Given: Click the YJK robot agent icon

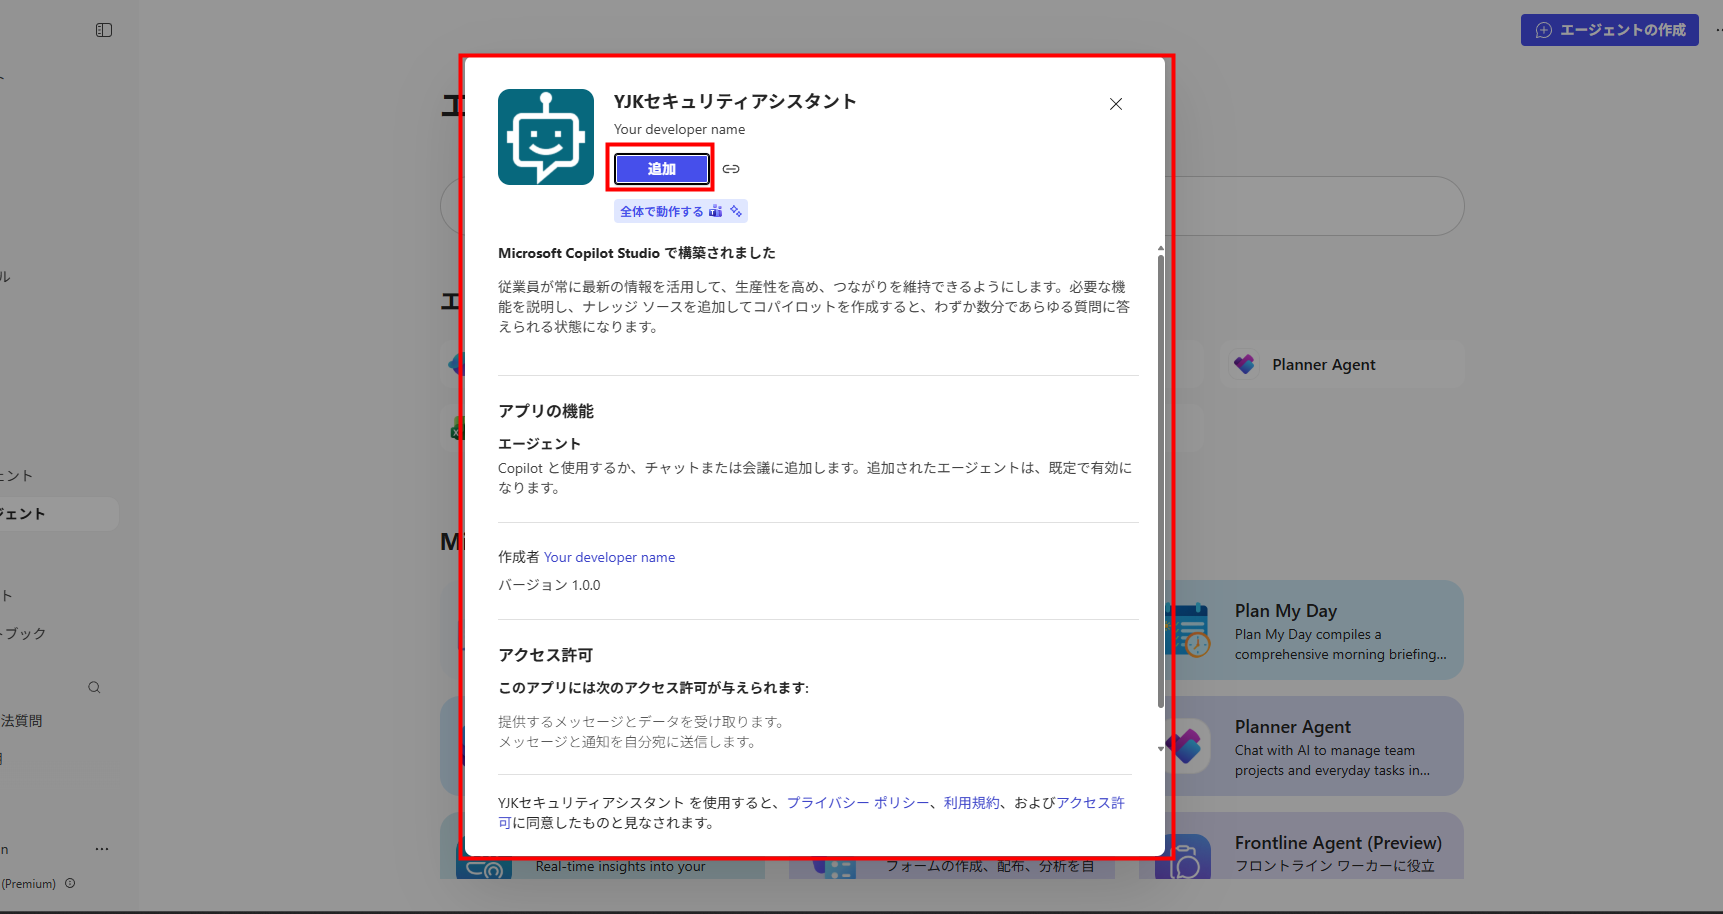Looking at the screenshot, I should [x=546, y=137].
